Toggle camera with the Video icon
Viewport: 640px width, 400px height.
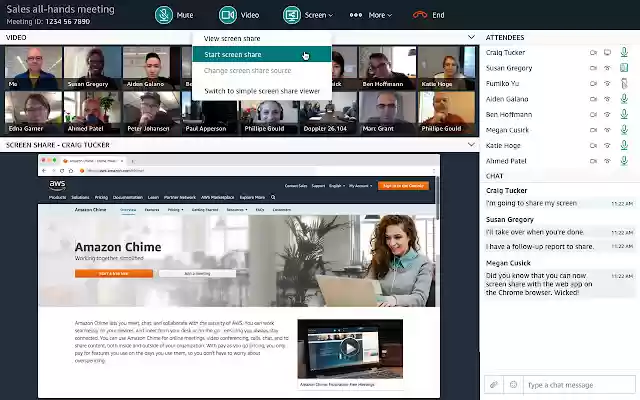(x=228, y=15)
